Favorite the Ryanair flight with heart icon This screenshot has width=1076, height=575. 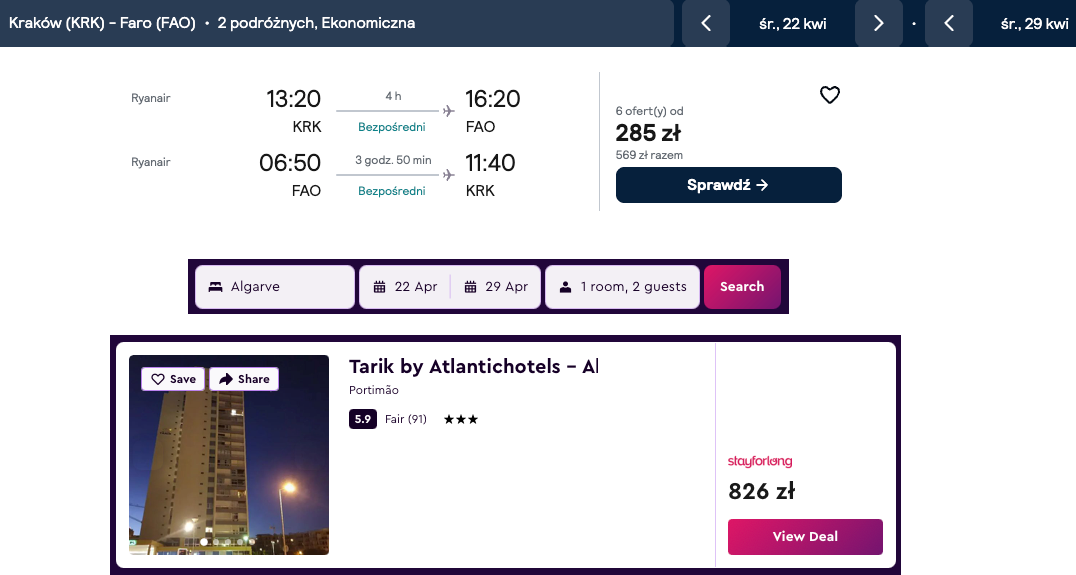(x=830, y=96)
